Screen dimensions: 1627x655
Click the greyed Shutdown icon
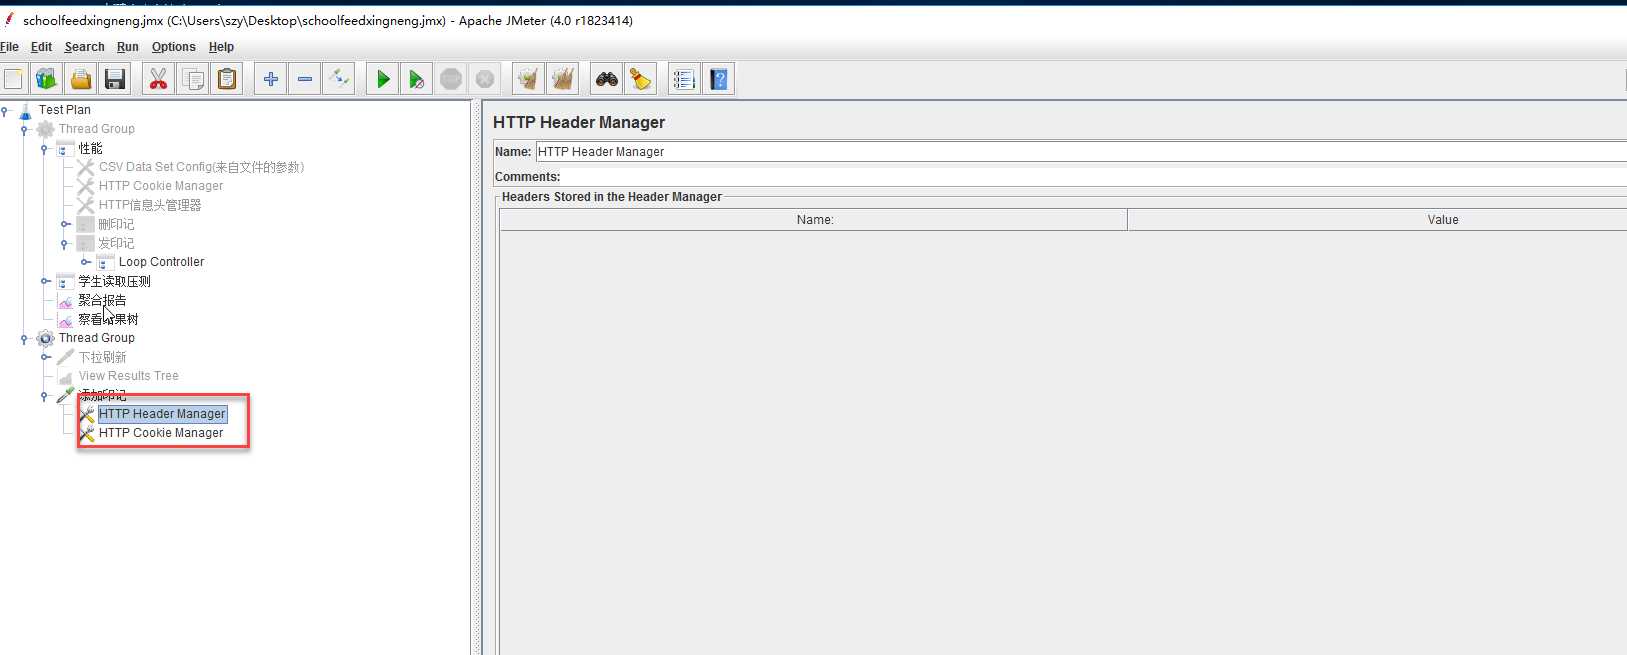pyautogui.click(x=485, y=79)
